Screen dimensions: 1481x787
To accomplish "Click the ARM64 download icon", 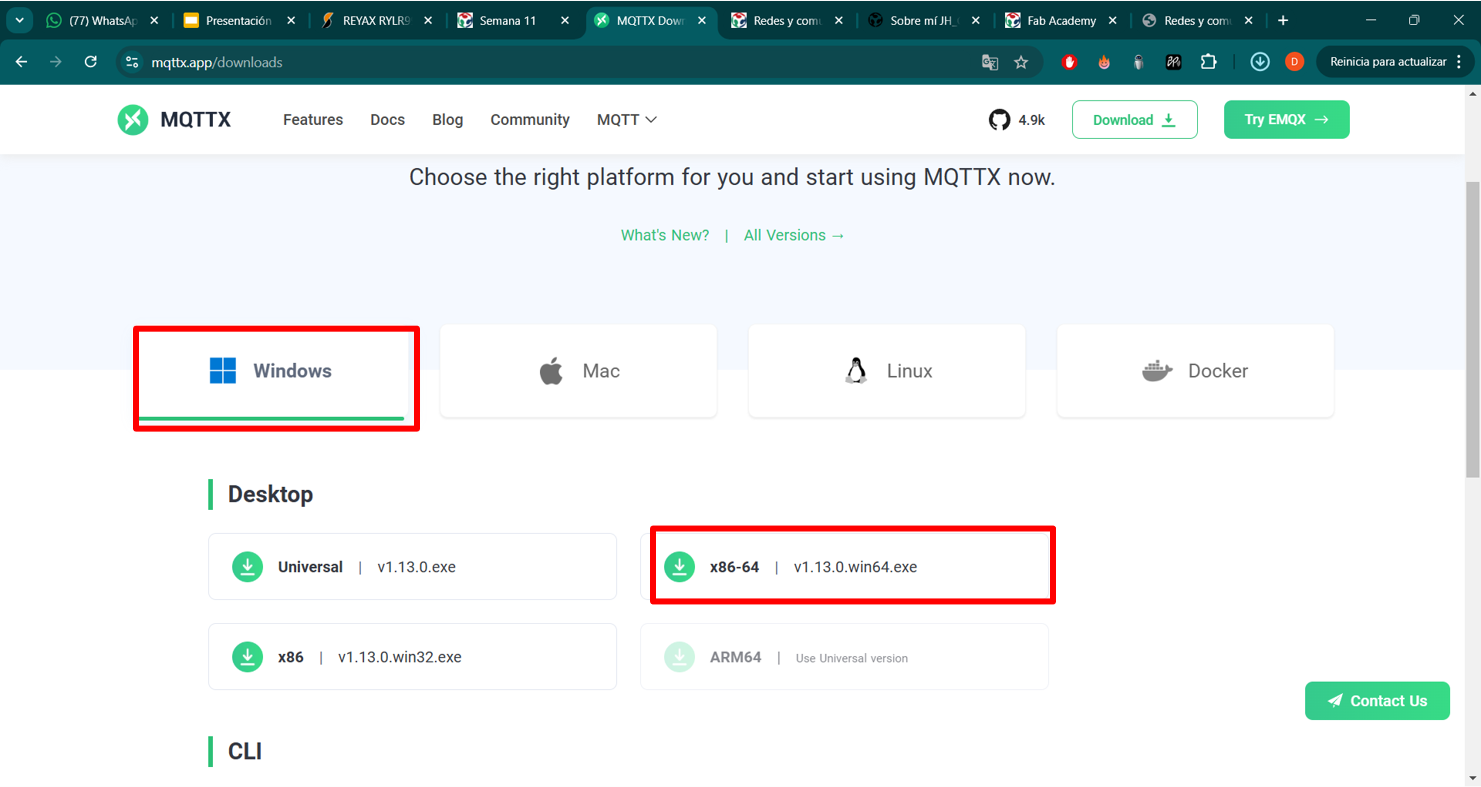I will coord(680,657).
